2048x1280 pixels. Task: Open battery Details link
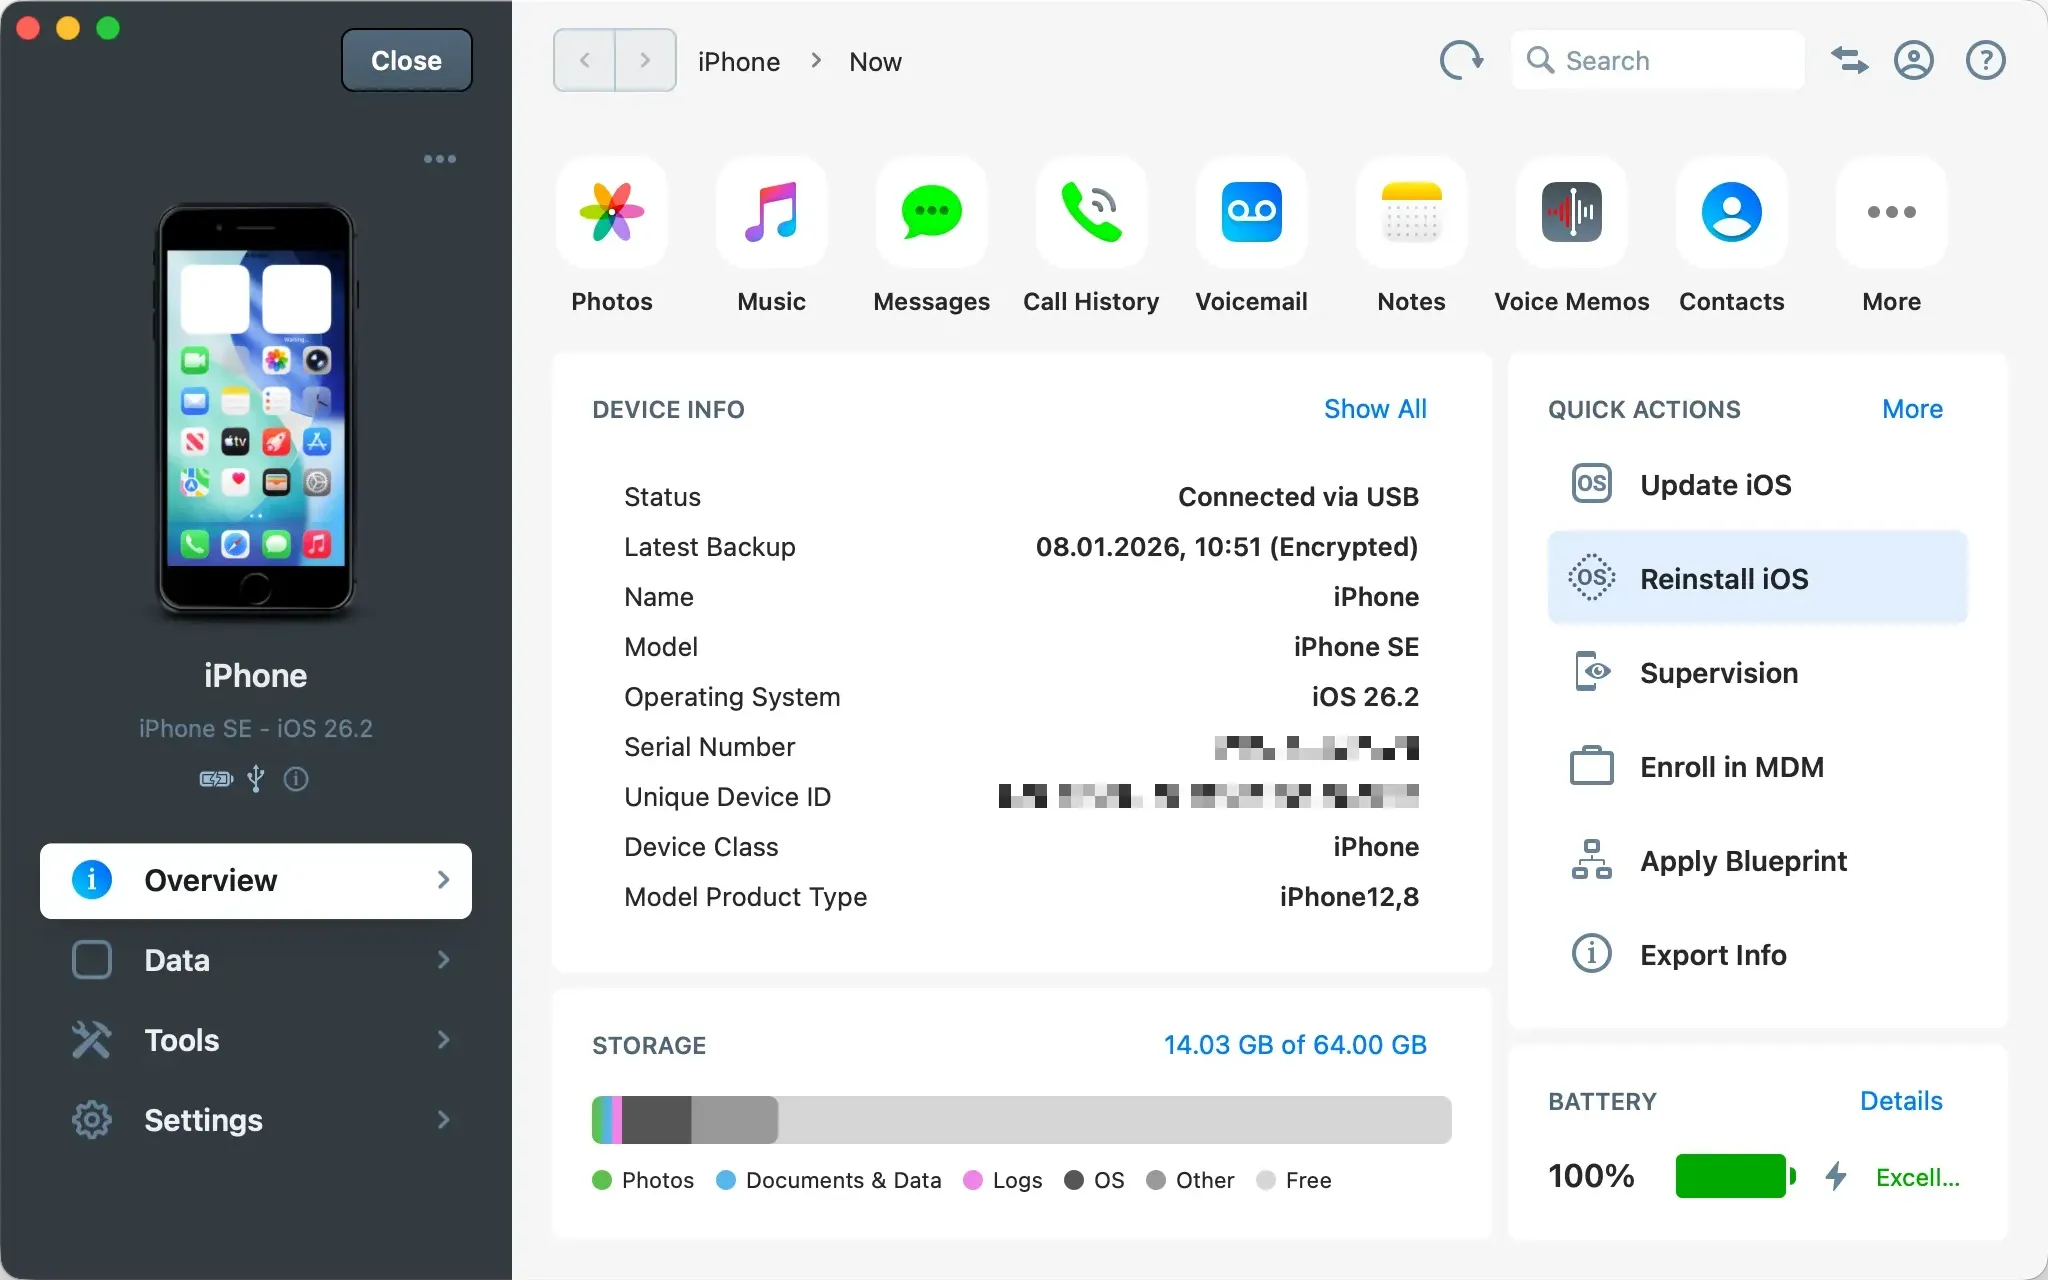(1900, 1100)
